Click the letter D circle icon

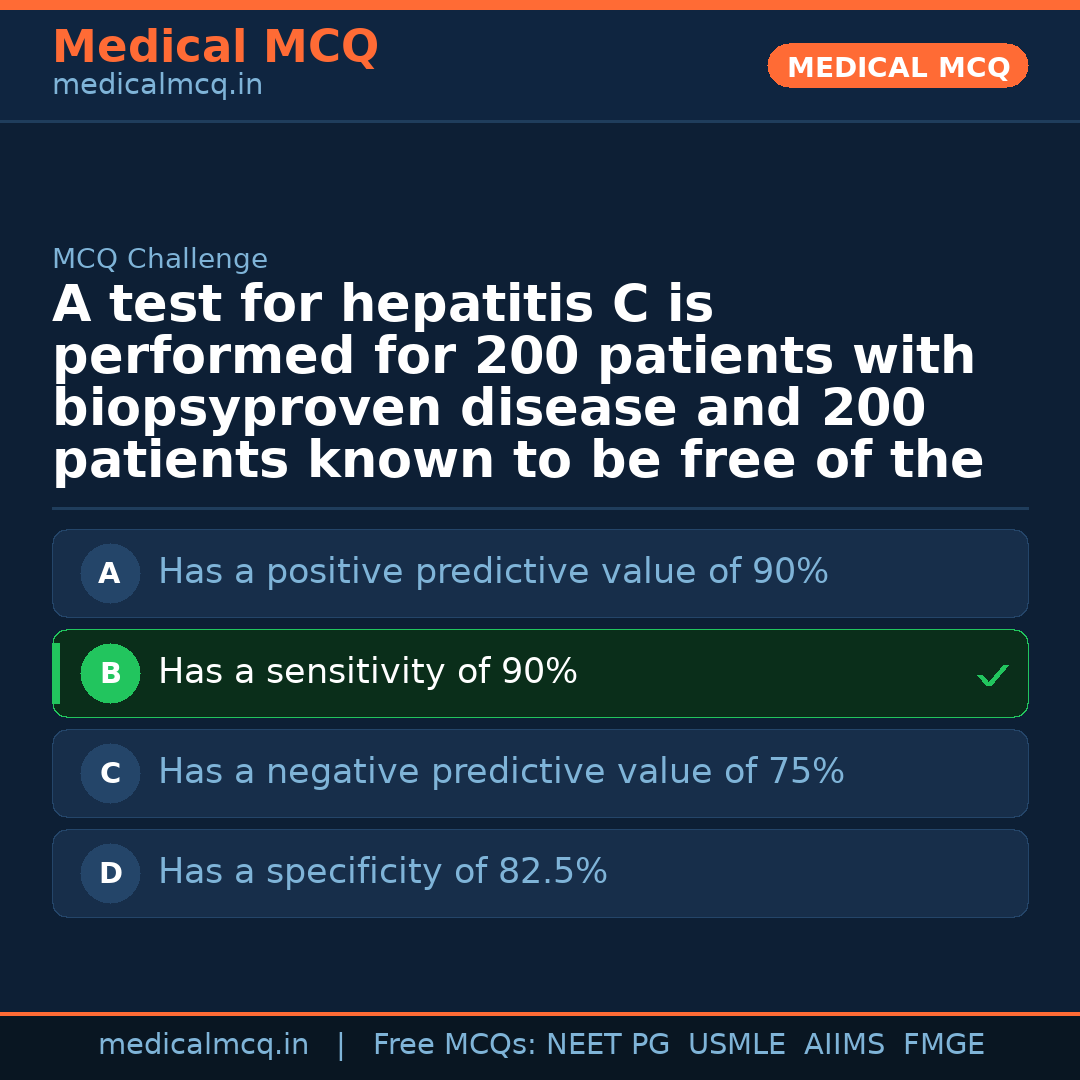[110, 874]
